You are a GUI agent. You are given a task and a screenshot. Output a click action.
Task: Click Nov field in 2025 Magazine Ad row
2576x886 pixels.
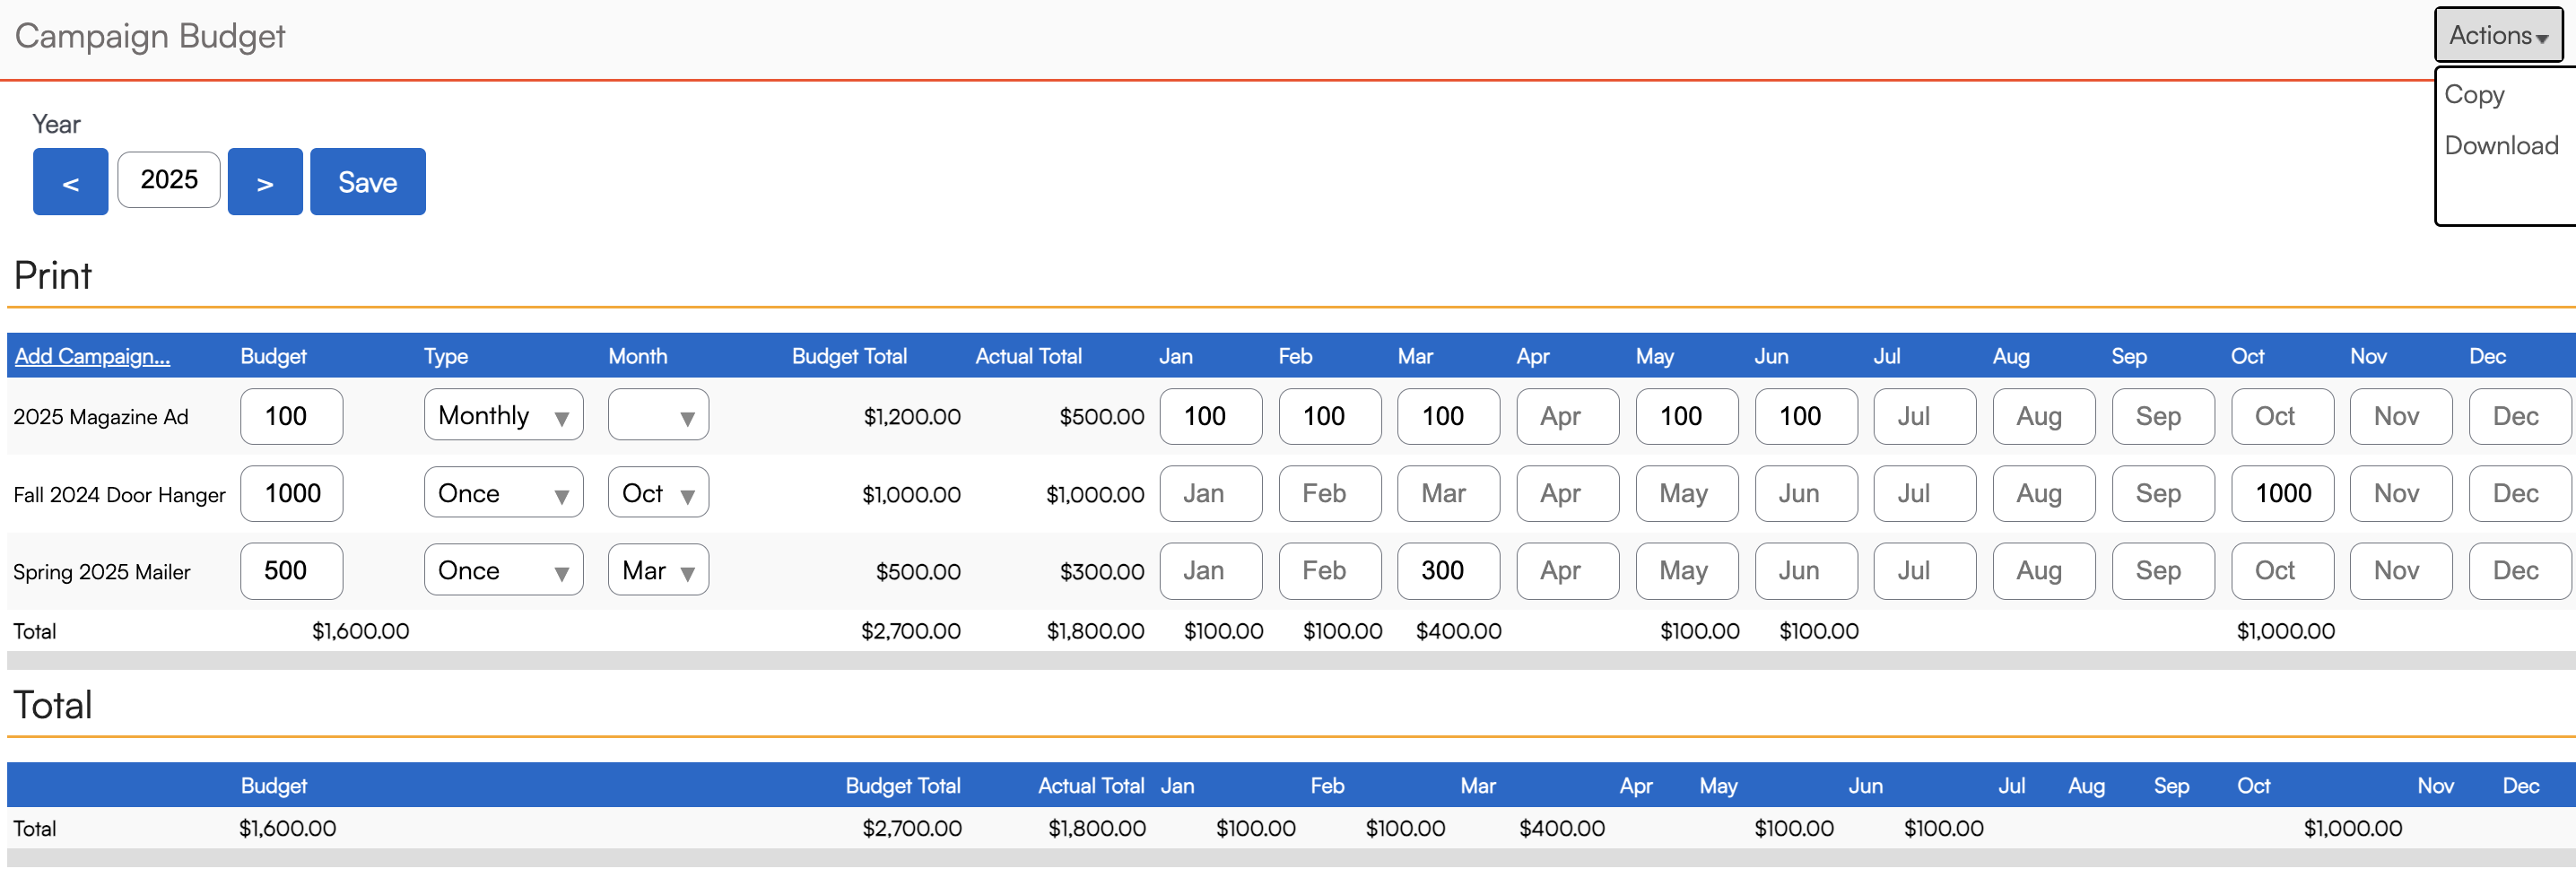tap(2402, 416)
